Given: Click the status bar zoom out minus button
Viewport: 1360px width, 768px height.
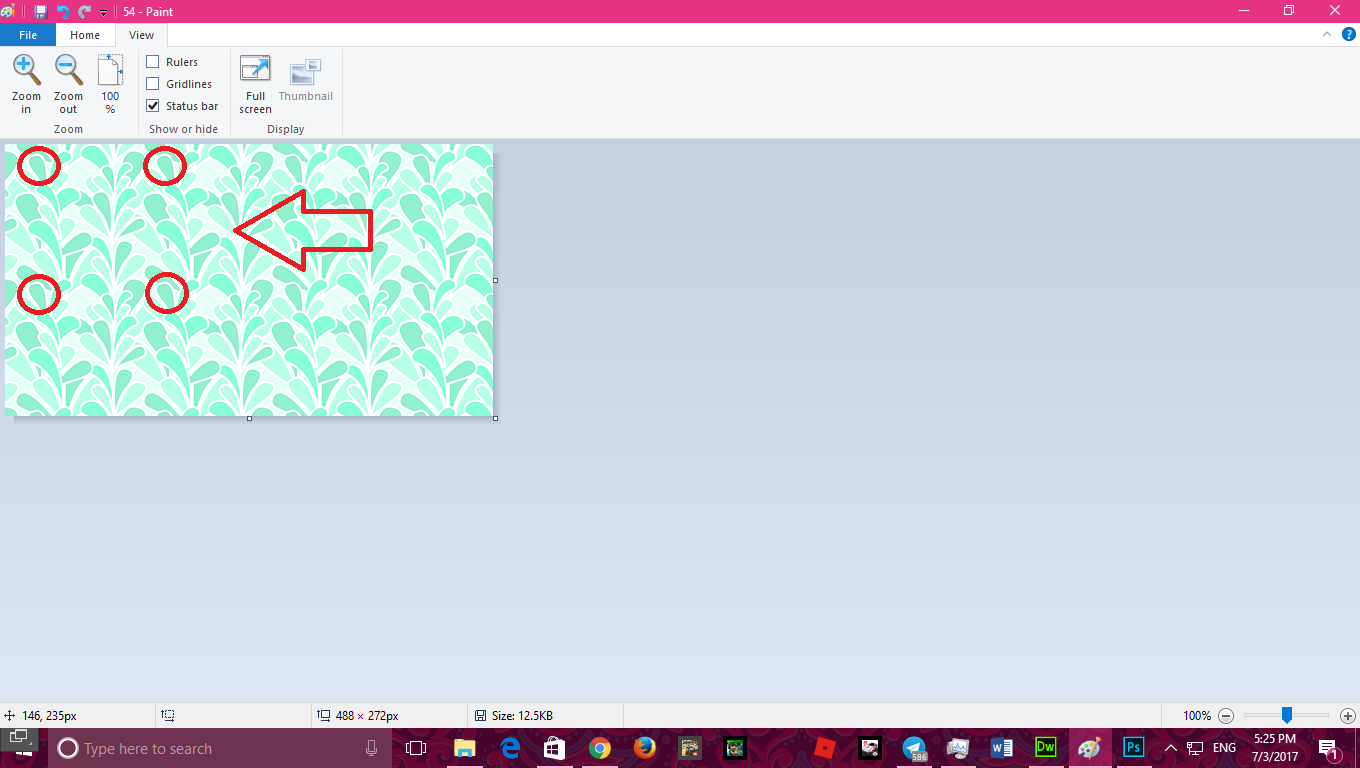Looking at the screenshot, I should pos(1226,716).
